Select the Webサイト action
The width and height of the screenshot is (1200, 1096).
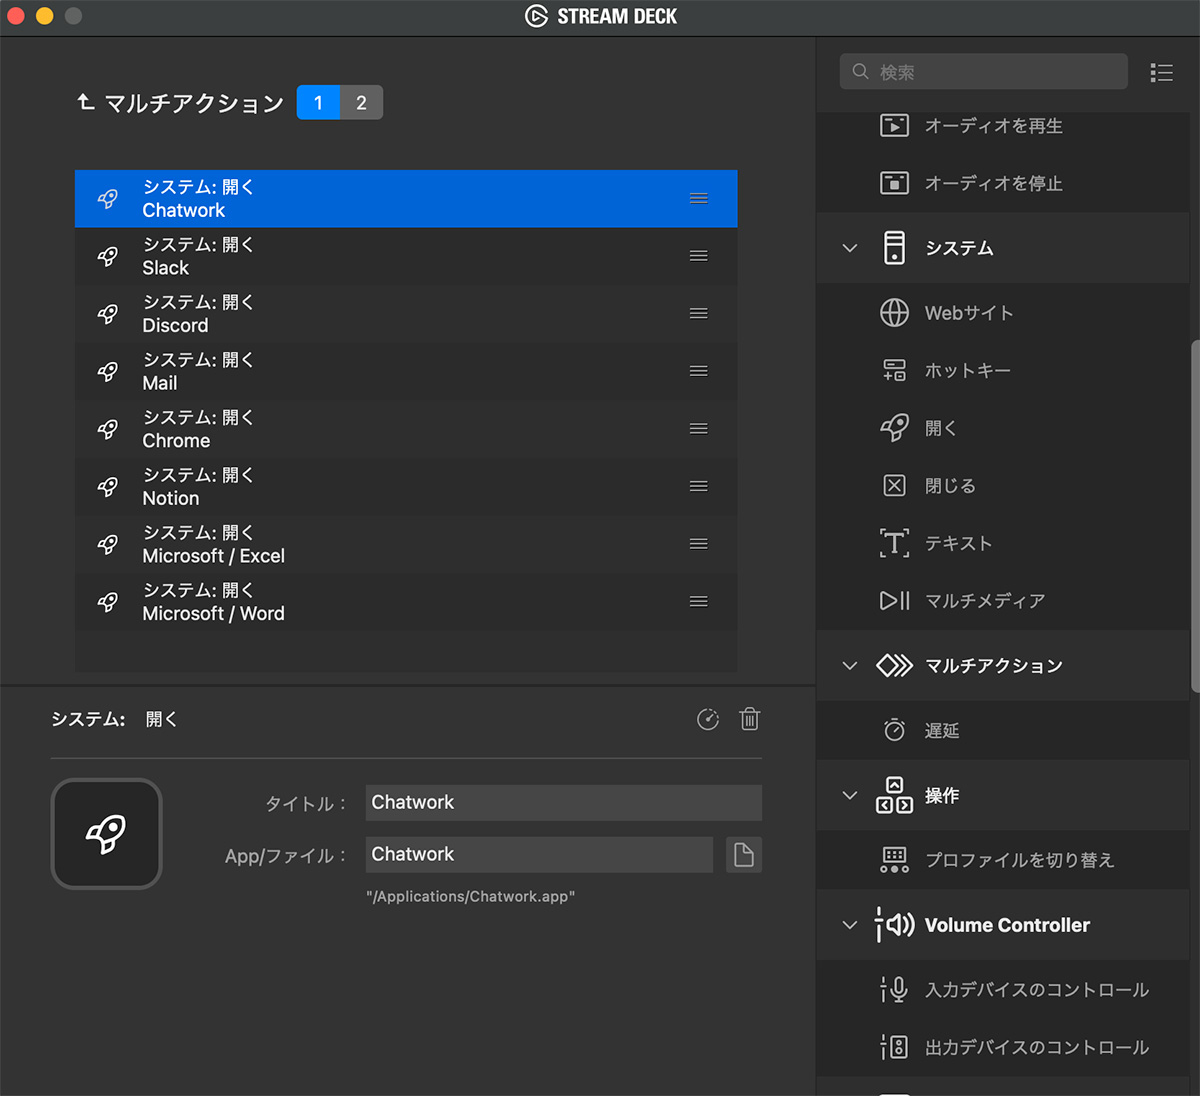click(x=1002, y=313)
